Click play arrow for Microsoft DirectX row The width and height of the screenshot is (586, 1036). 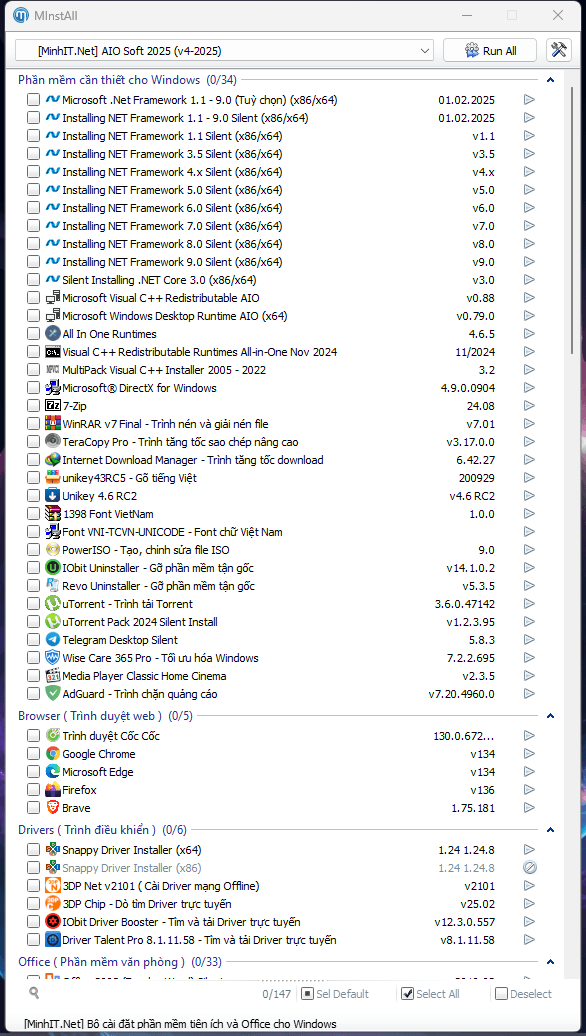(x=529, y=388)
